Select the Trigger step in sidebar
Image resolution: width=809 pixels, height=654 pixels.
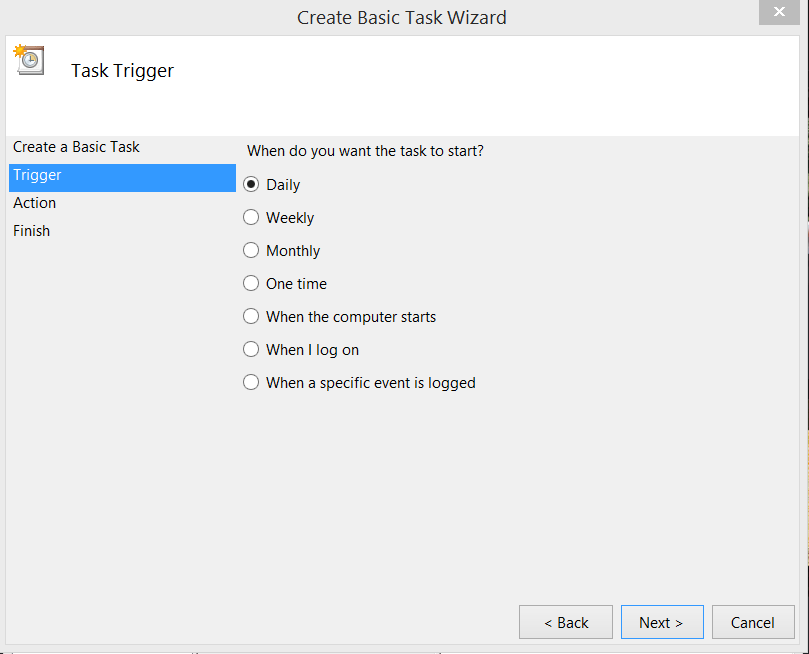37,175
